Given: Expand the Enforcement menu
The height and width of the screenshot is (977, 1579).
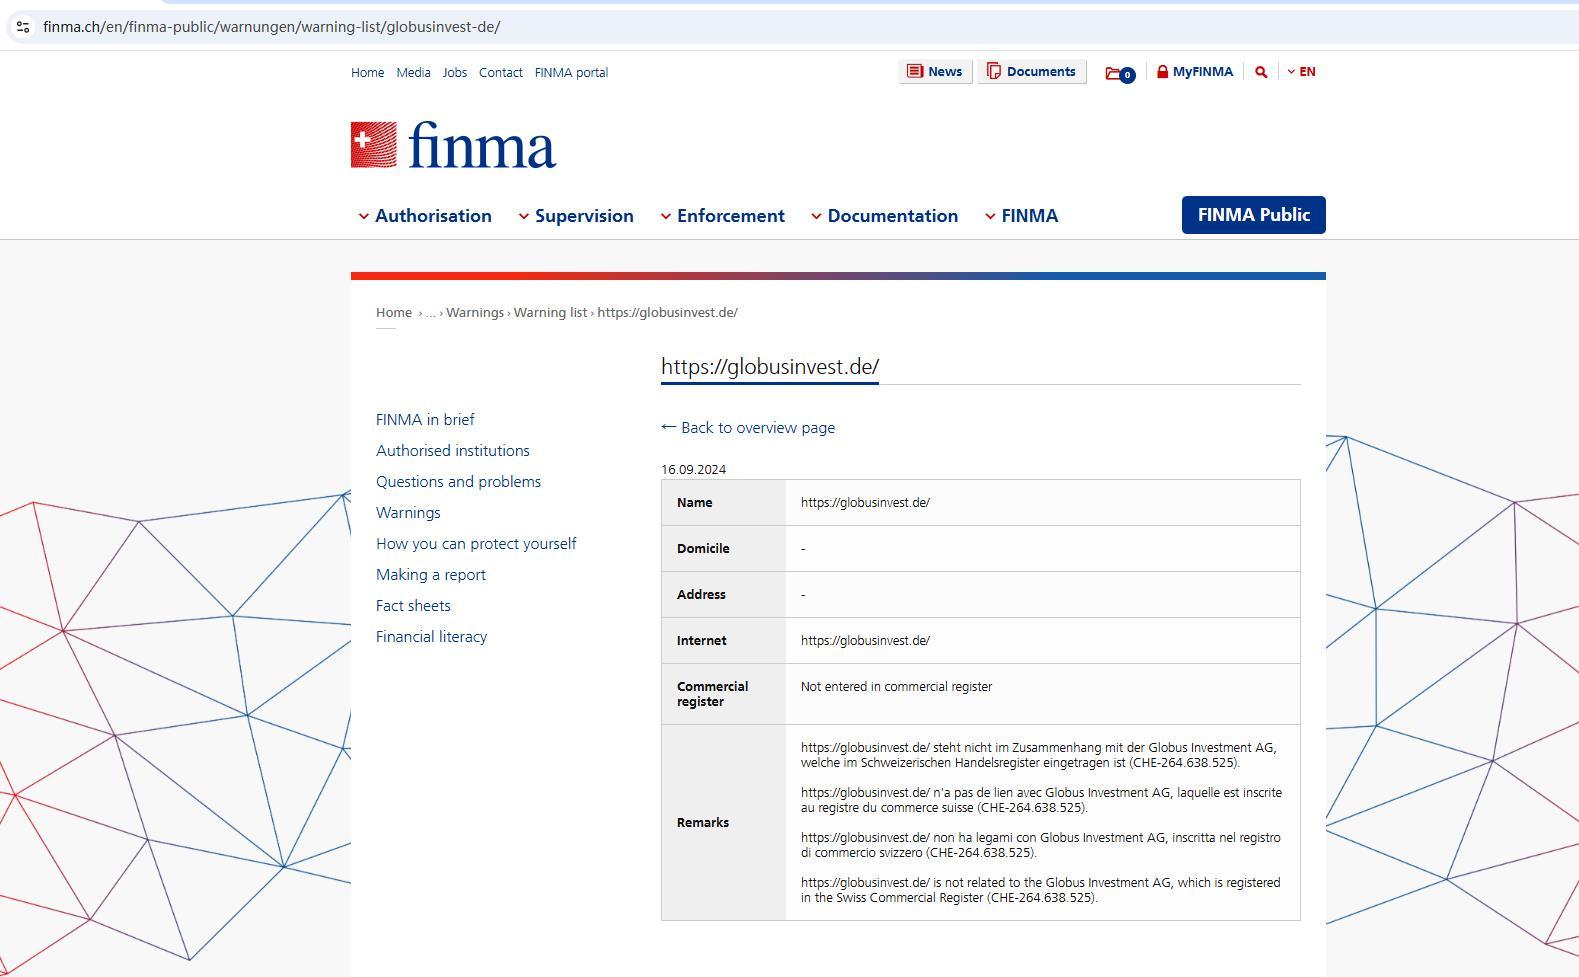Looking at the screenshot, I should [x=722, y=216].
